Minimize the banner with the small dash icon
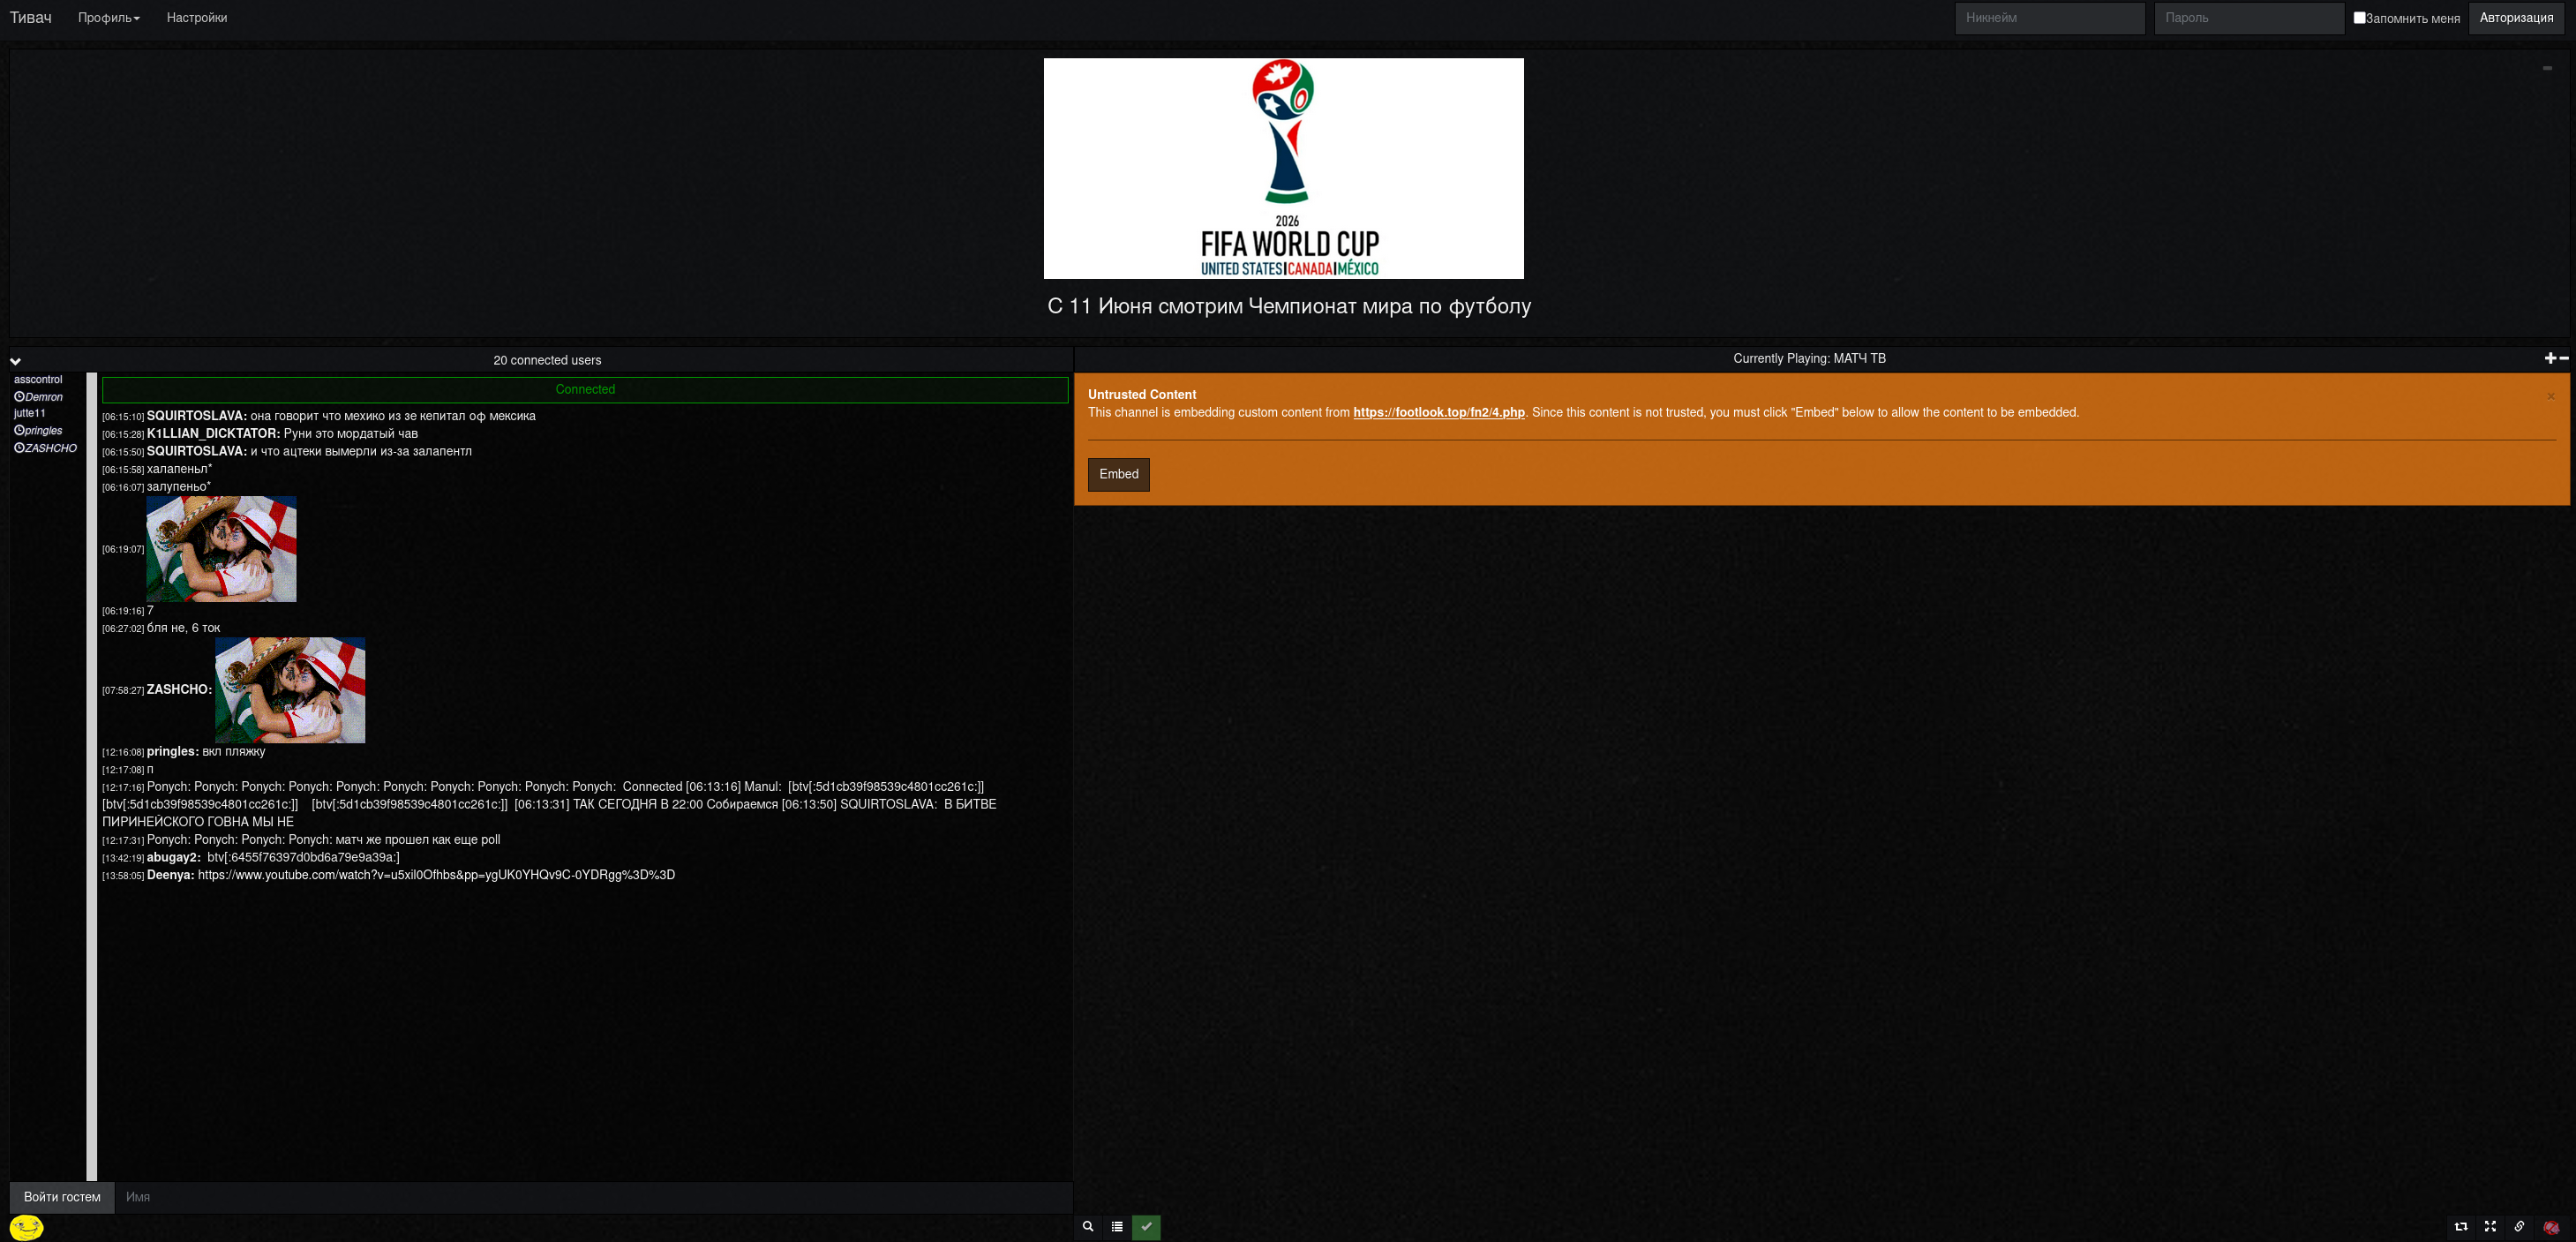2576x1242 pixels. (2547, 68)
